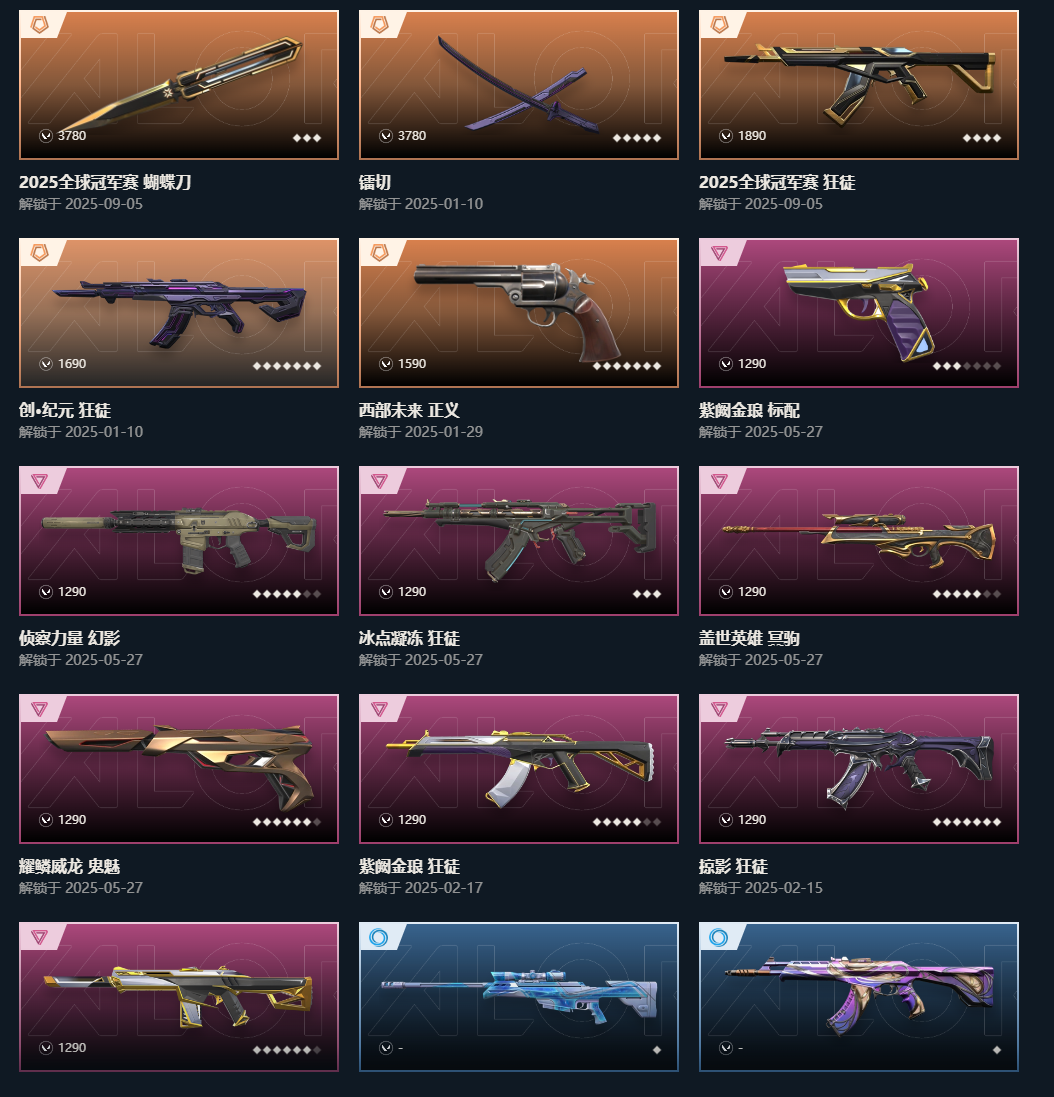Click the pink triangle tier icon on 紫阙金琅 标配
Viewport: 1054px width, 1097px height.
pyautogui.click(x=720, y=253)
